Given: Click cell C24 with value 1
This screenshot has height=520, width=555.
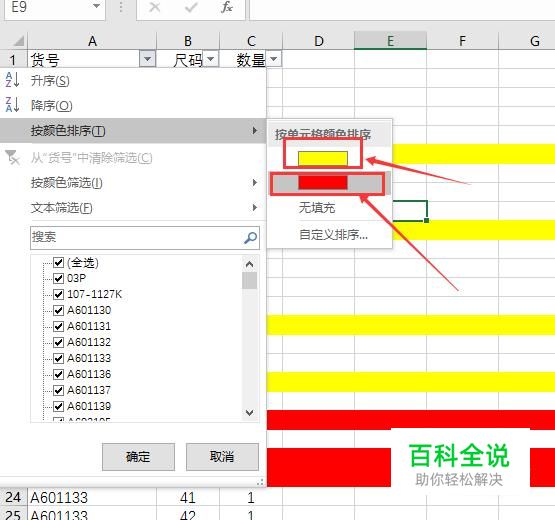Looking at the screenshot, I should [x=251, y=497].
